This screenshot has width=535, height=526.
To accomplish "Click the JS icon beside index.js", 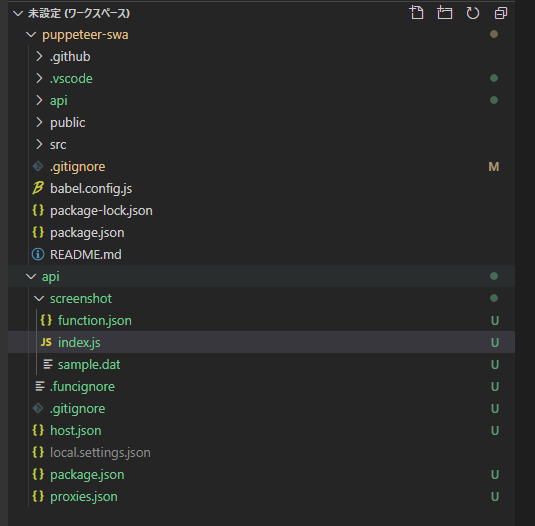I will (46, 342).
